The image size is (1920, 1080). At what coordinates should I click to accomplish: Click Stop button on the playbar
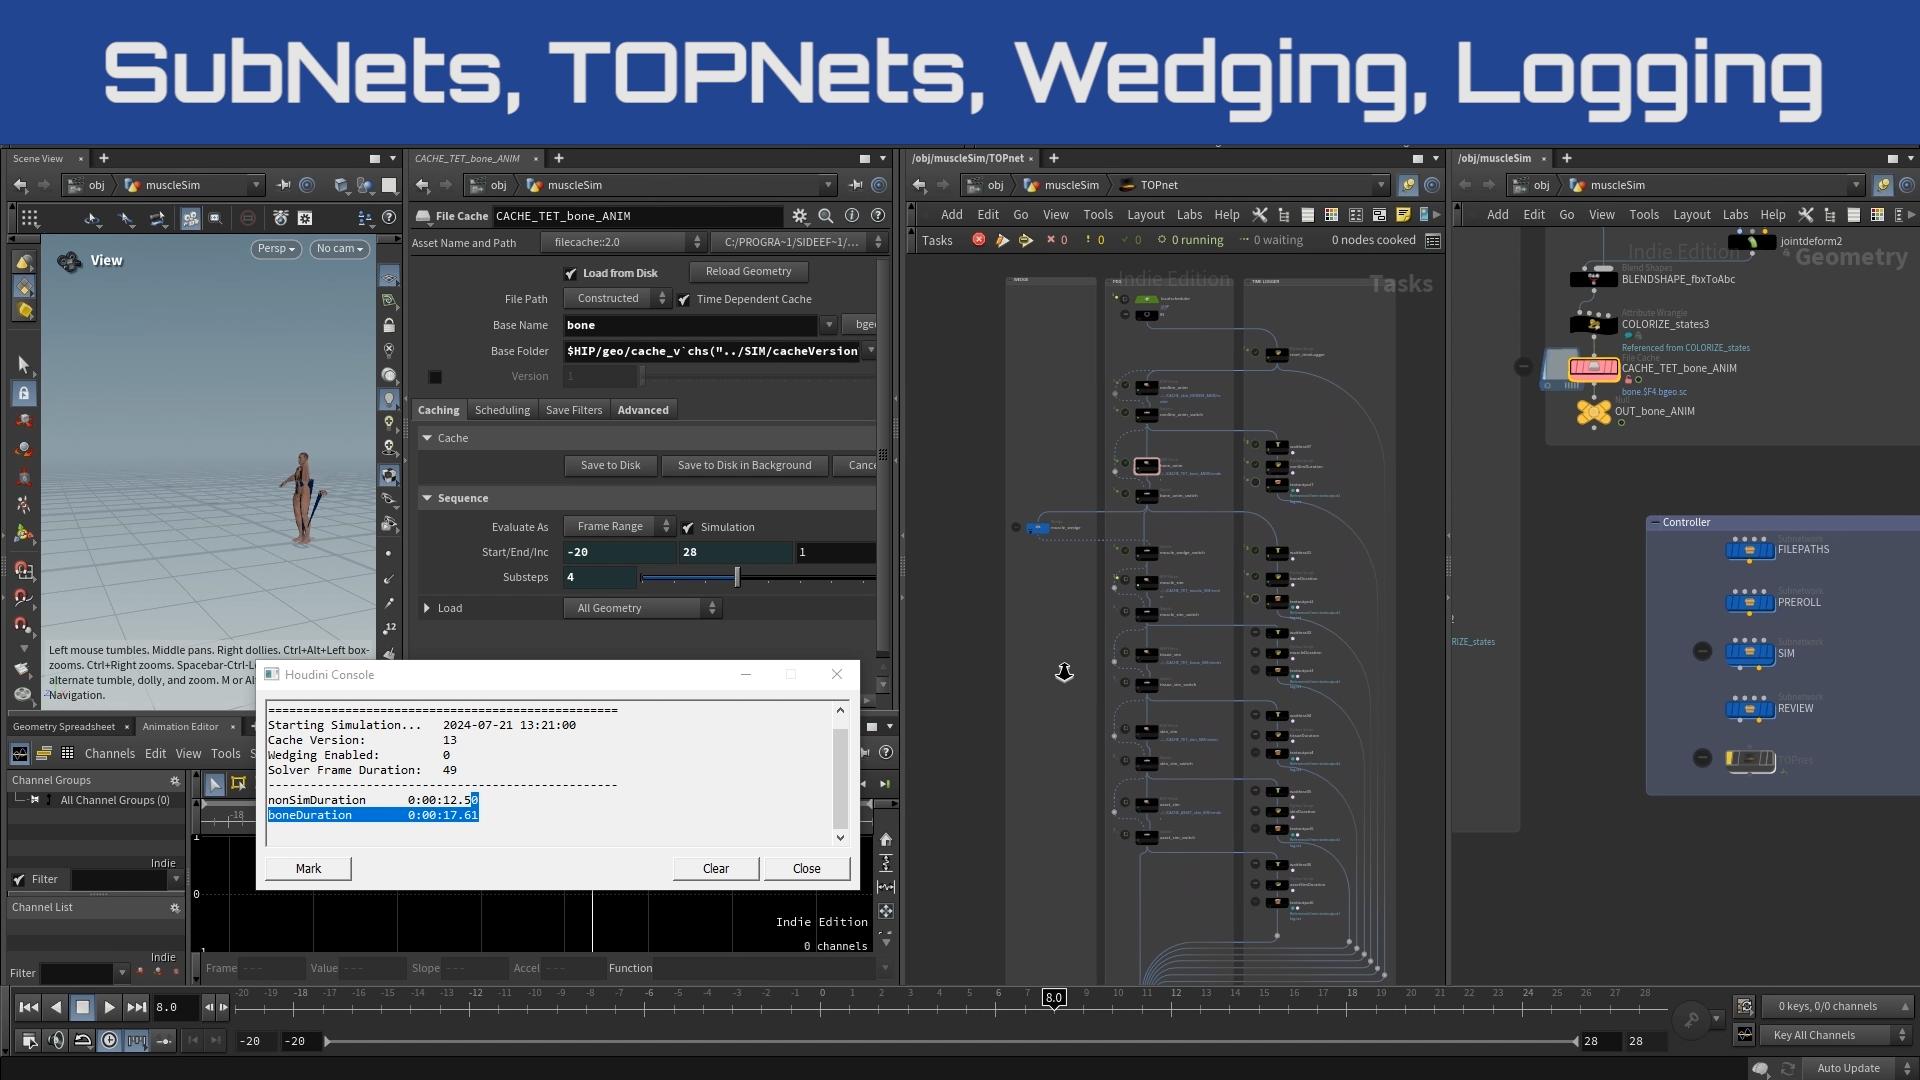point(83,1007)
